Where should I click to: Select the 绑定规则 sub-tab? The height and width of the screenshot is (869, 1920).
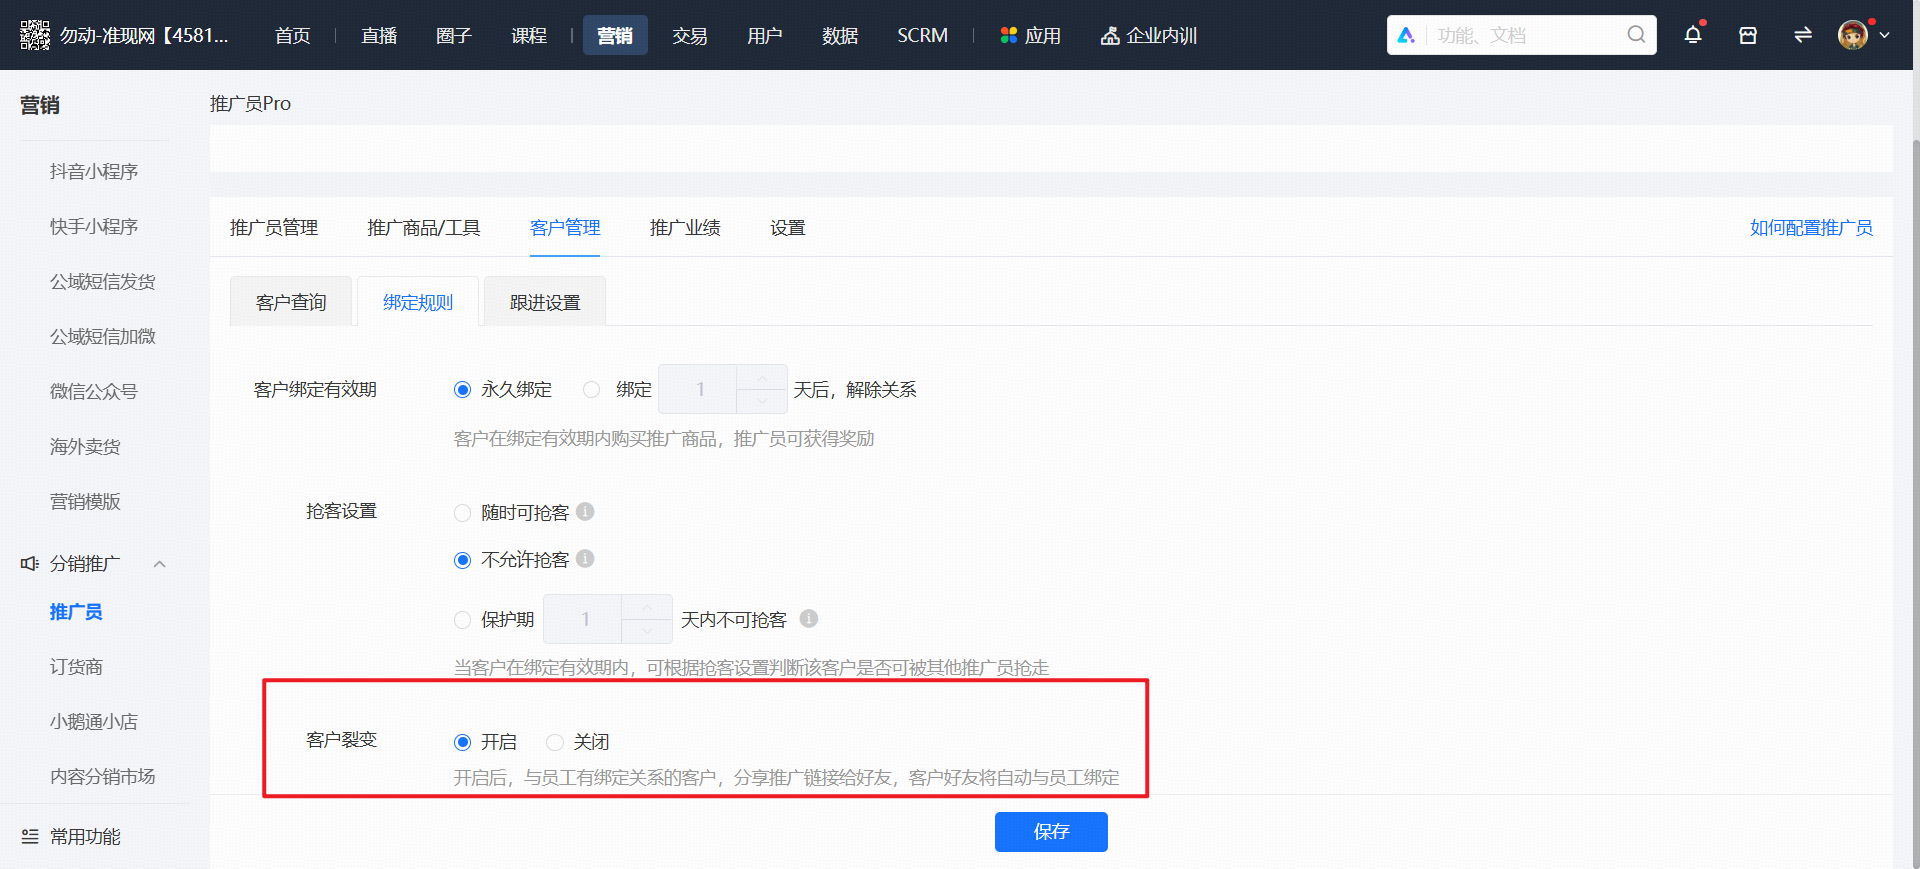(x=418, y=302)
